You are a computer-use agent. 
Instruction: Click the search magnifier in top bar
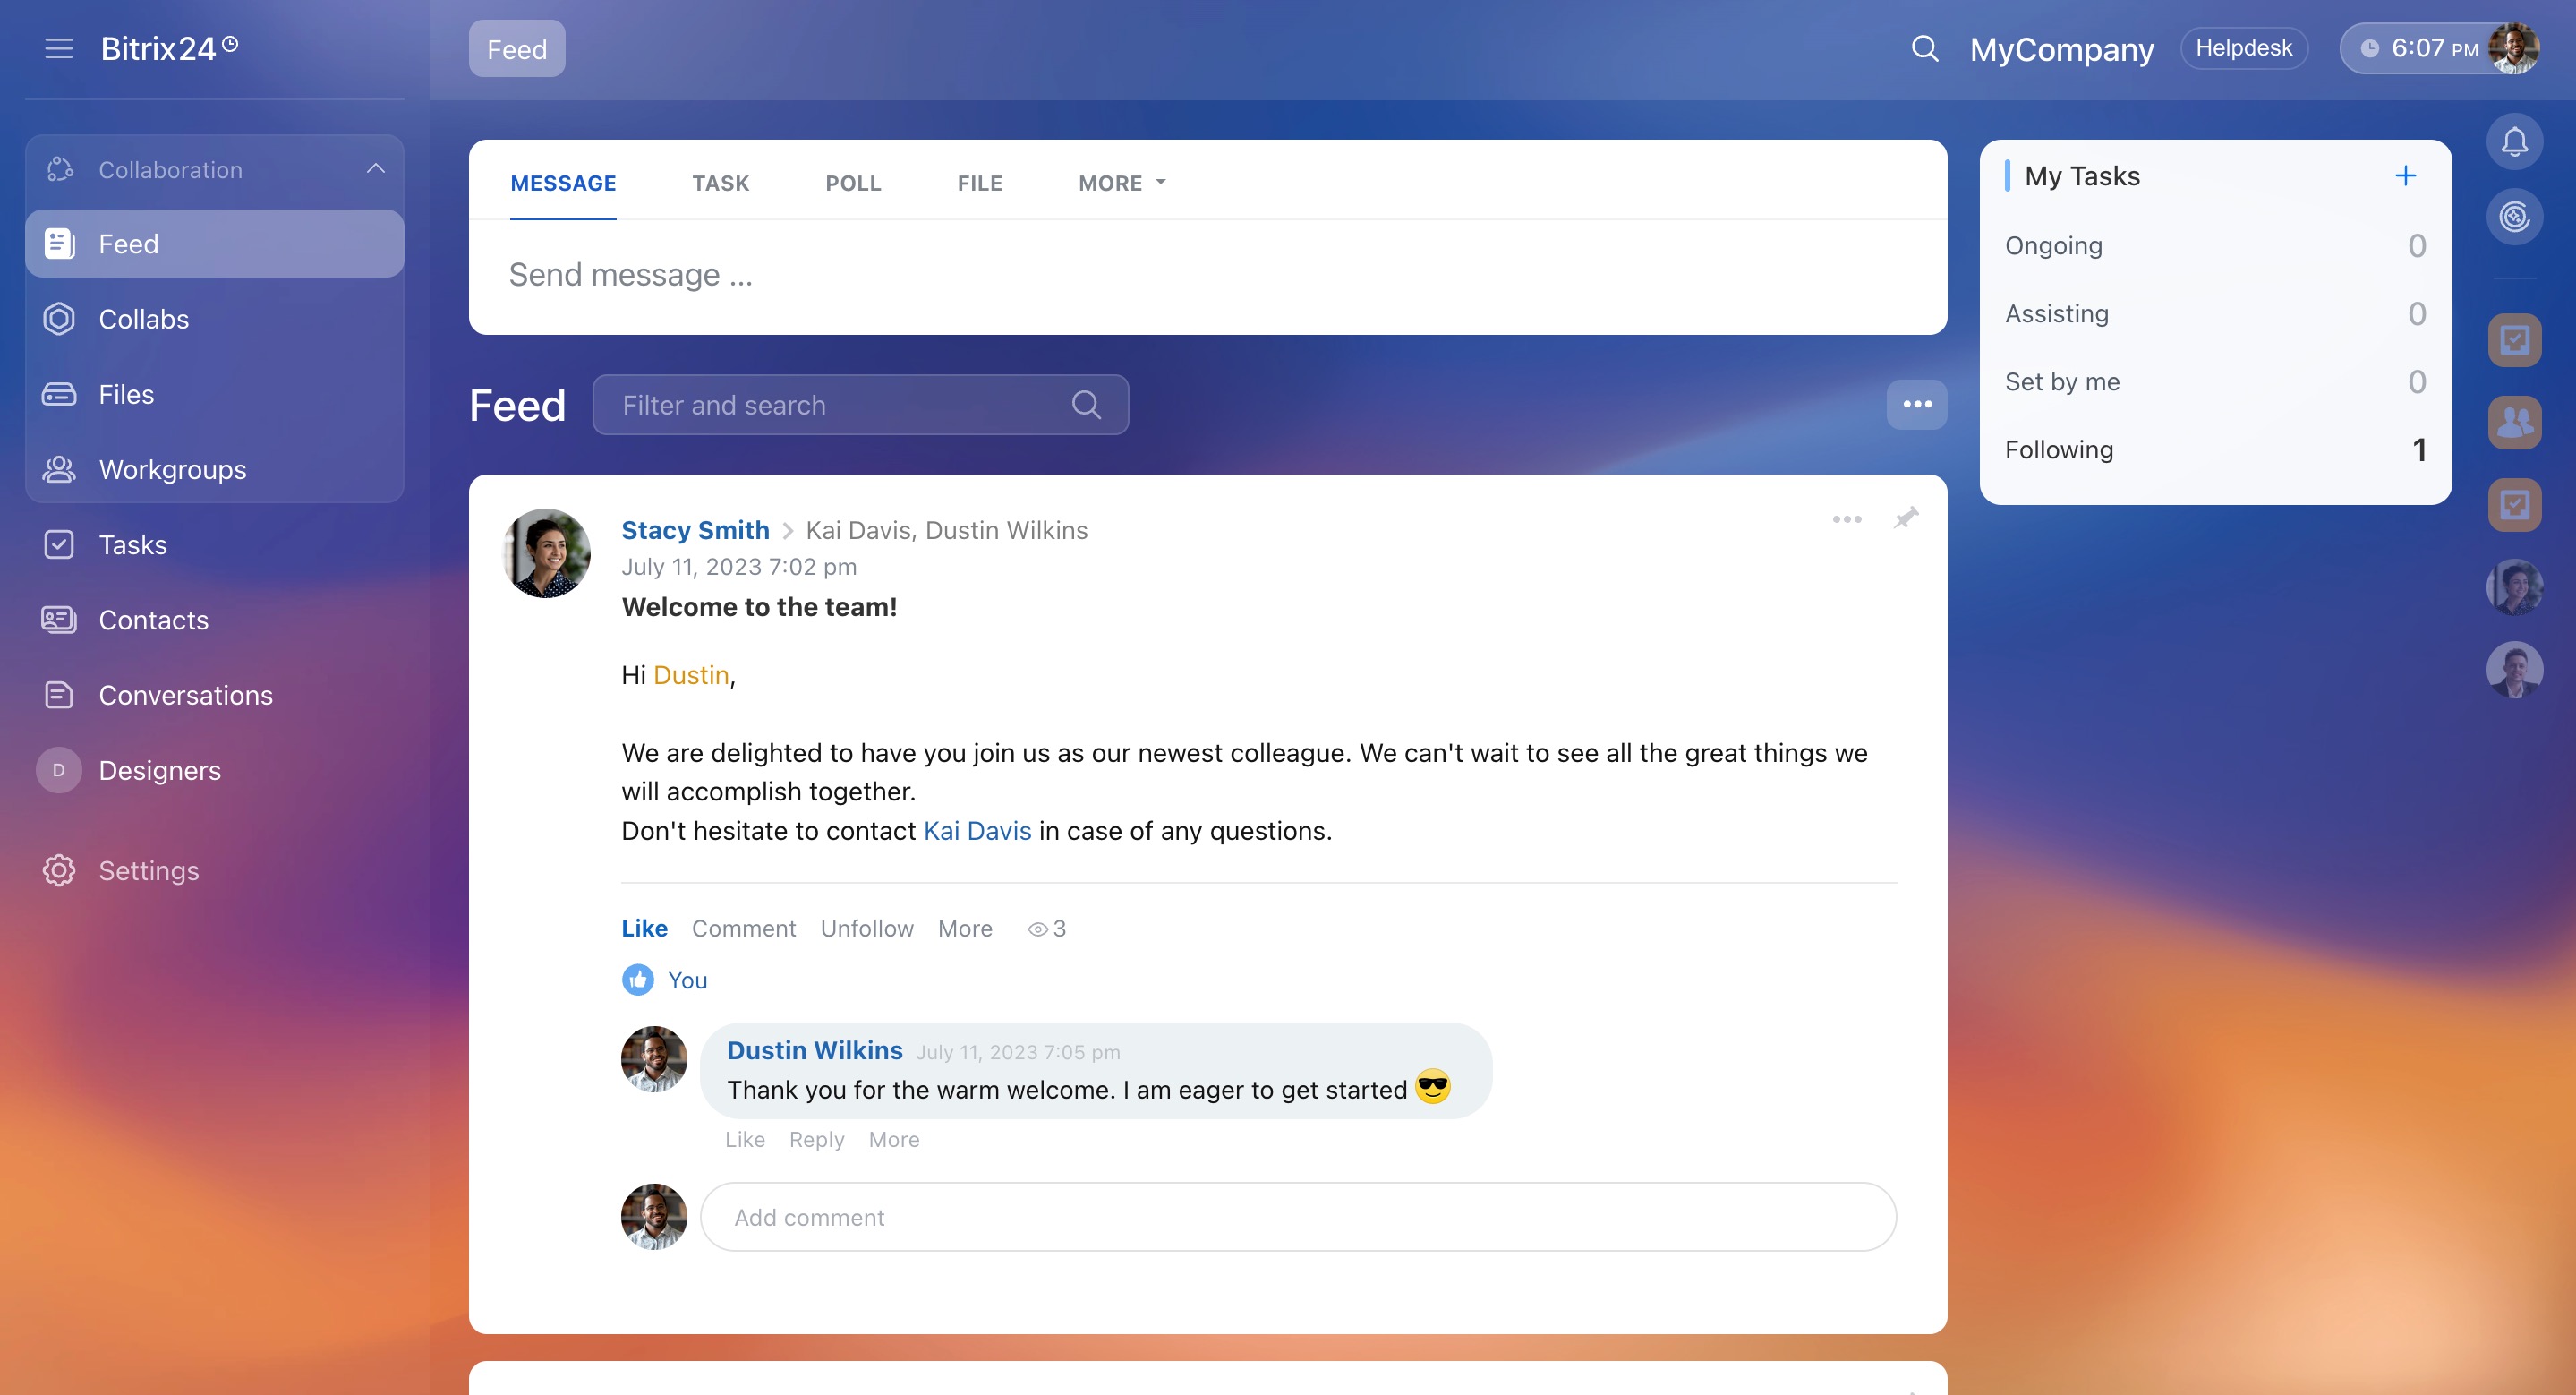(1924, 48)
